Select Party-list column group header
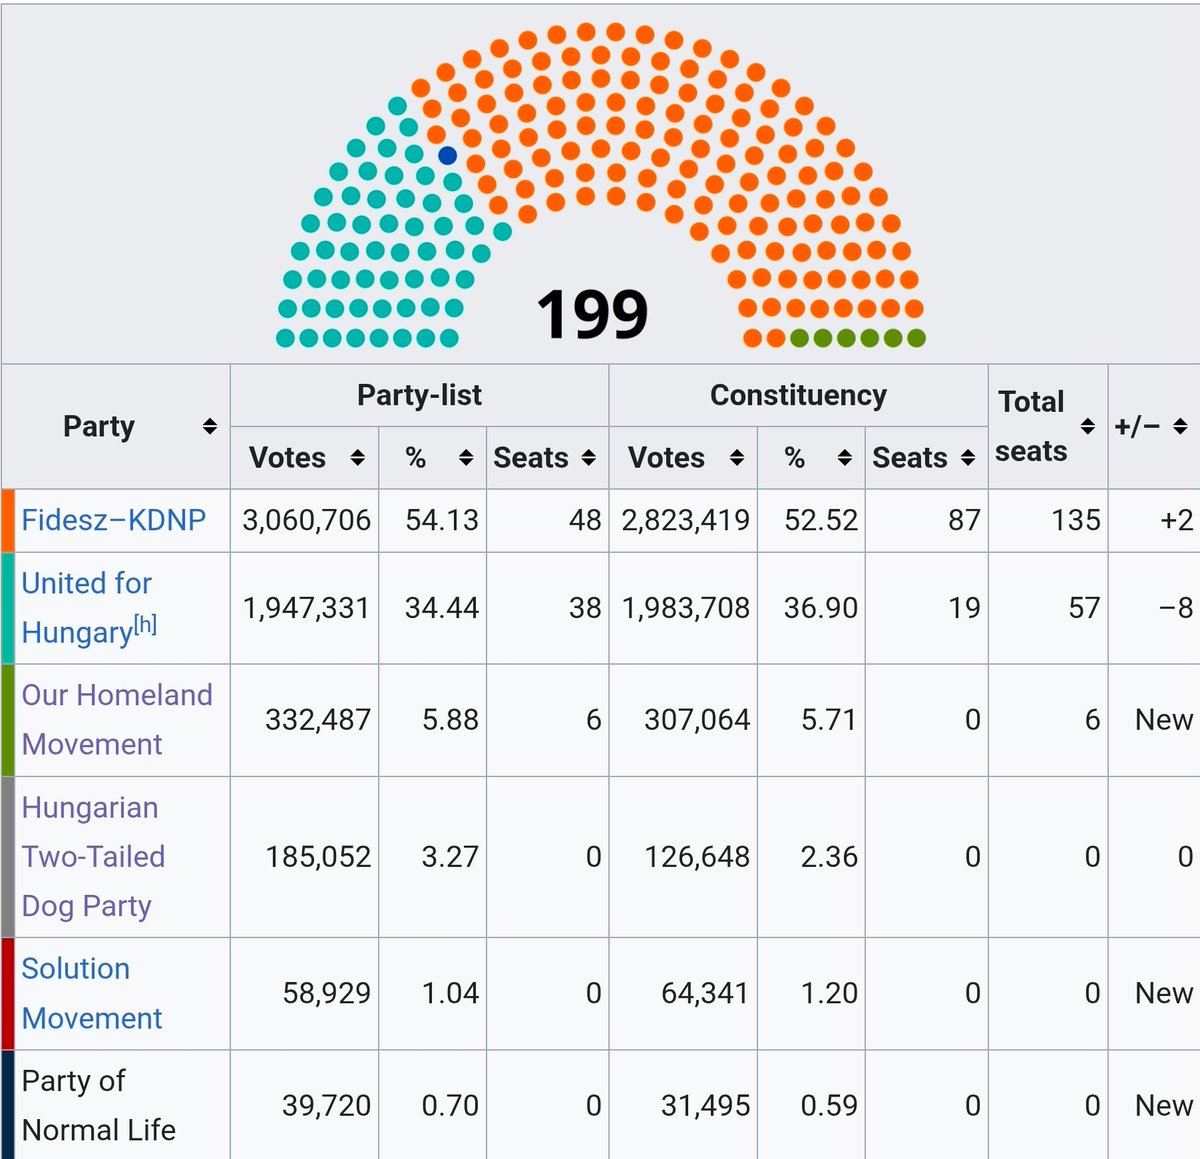The image size is (1200, 1159). tap(419, 395)
